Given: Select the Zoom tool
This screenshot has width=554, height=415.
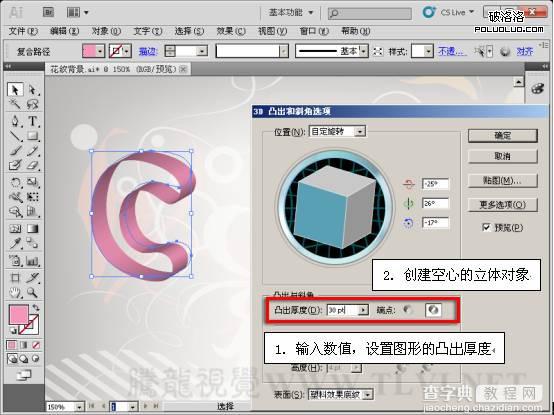Looking at the screenshot, I should point(33,292).
